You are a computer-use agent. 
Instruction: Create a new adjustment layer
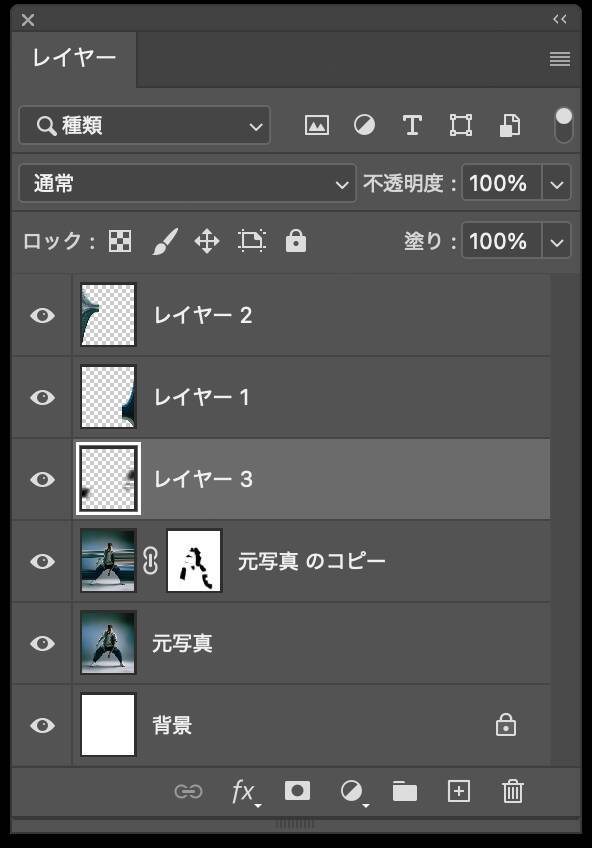pyautogui.click(x=351, y=791)
